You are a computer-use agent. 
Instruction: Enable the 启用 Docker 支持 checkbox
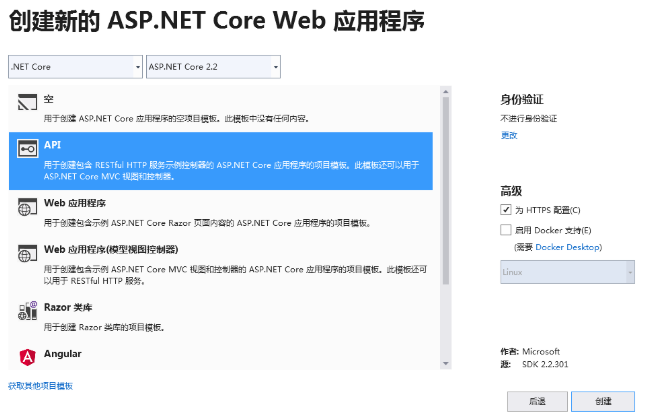coord(505,230)
